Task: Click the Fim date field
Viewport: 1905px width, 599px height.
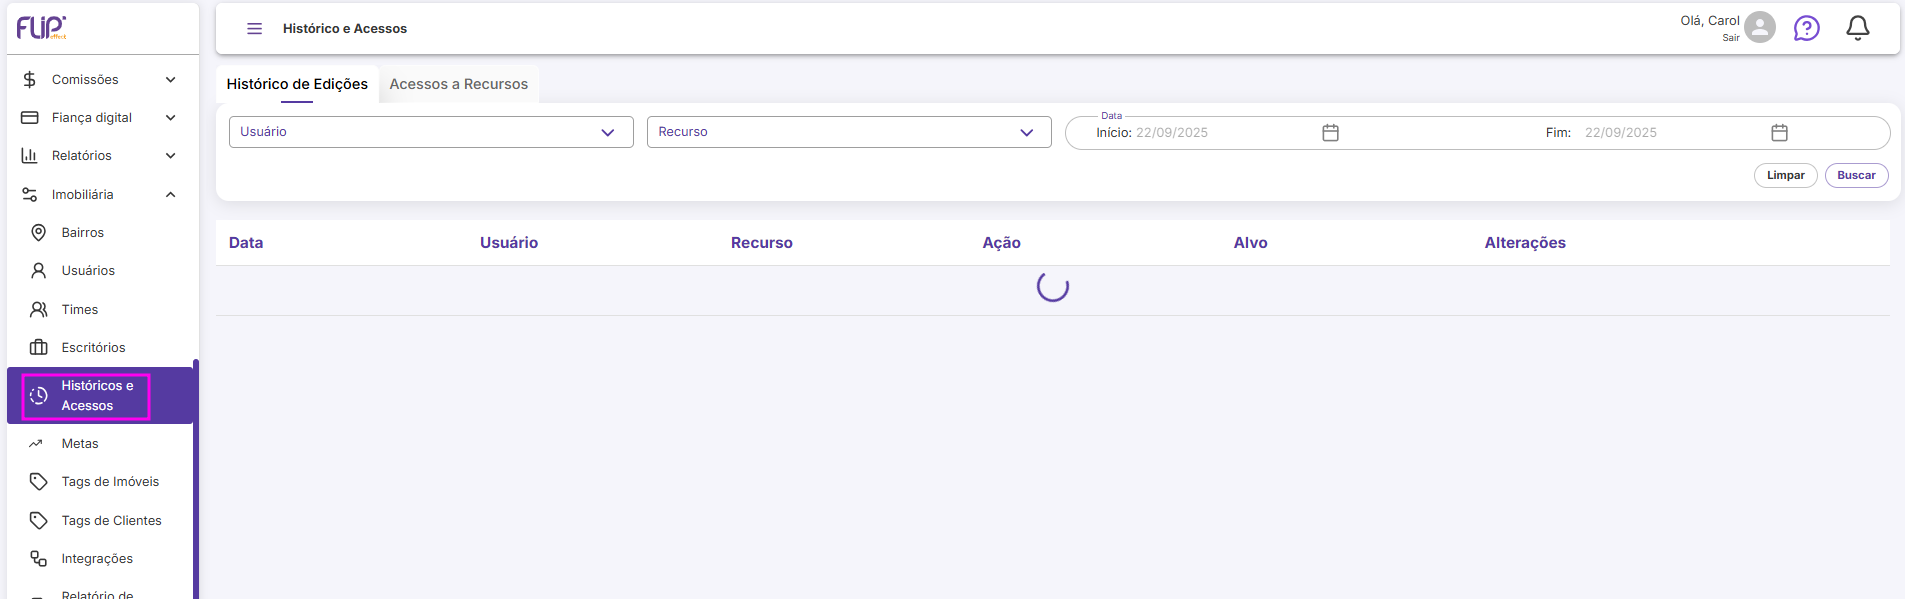Action: tap(1667, 133)
